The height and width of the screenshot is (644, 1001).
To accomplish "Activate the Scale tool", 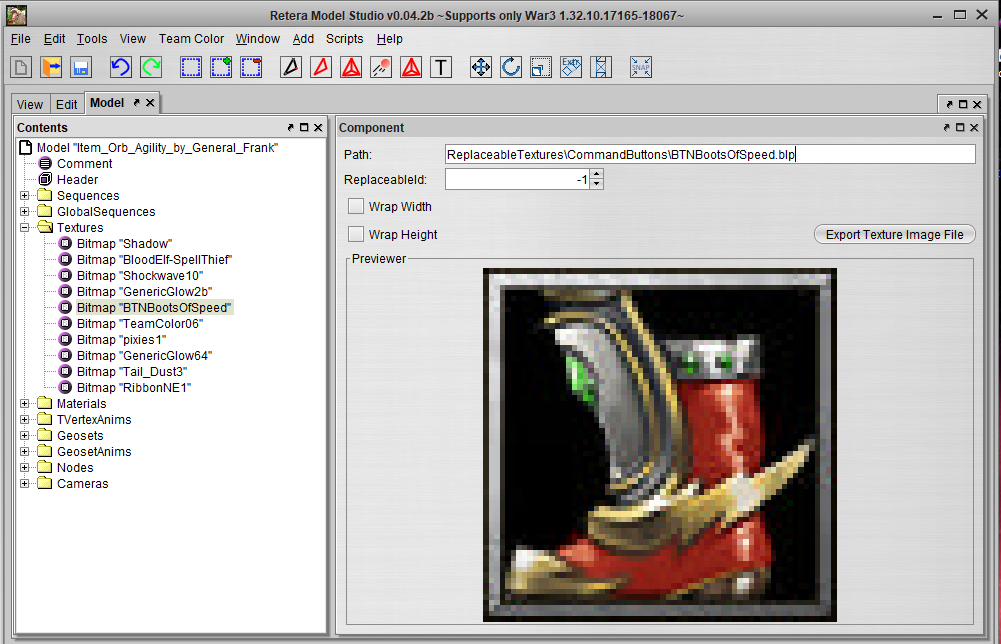I will click(x=541, y=67).
